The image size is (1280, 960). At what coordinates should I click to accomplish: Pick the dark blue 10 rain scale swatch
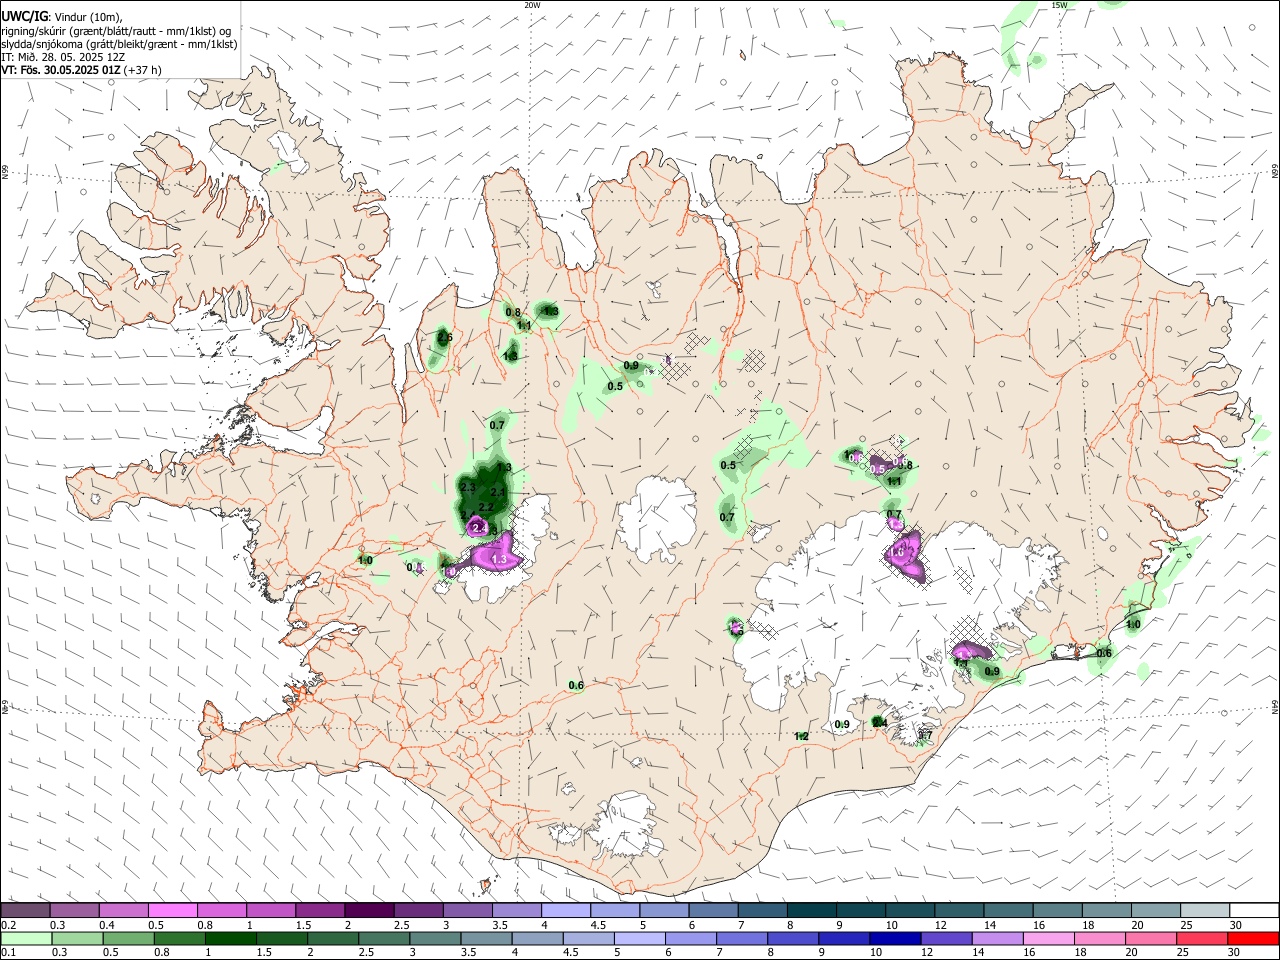895,938
